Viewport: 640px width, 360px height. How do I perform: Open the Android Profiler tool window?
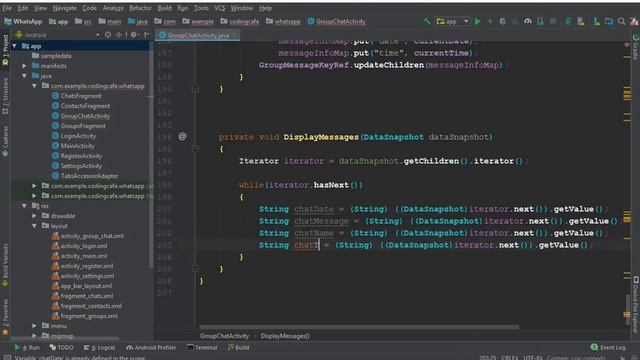151,347
